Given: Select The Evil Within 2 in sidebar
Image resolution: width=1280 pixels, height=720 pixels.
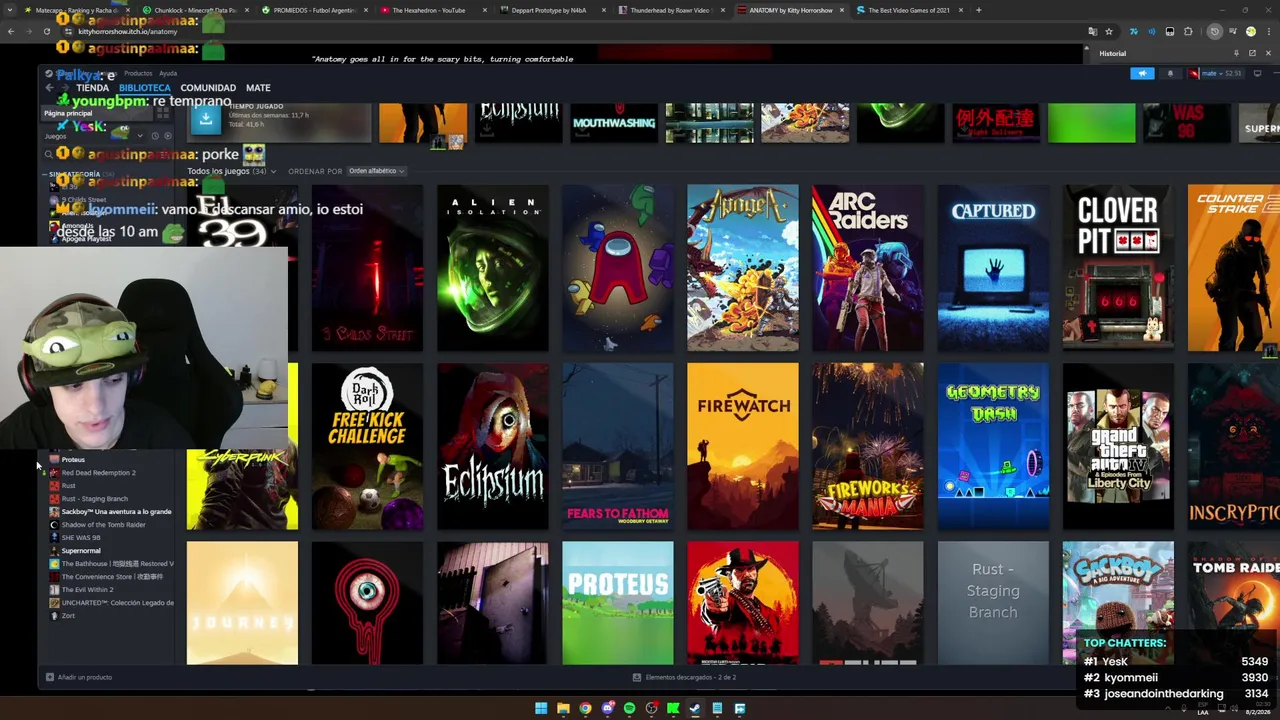Looking at the screenshot, I should click(x=87, y=589).
